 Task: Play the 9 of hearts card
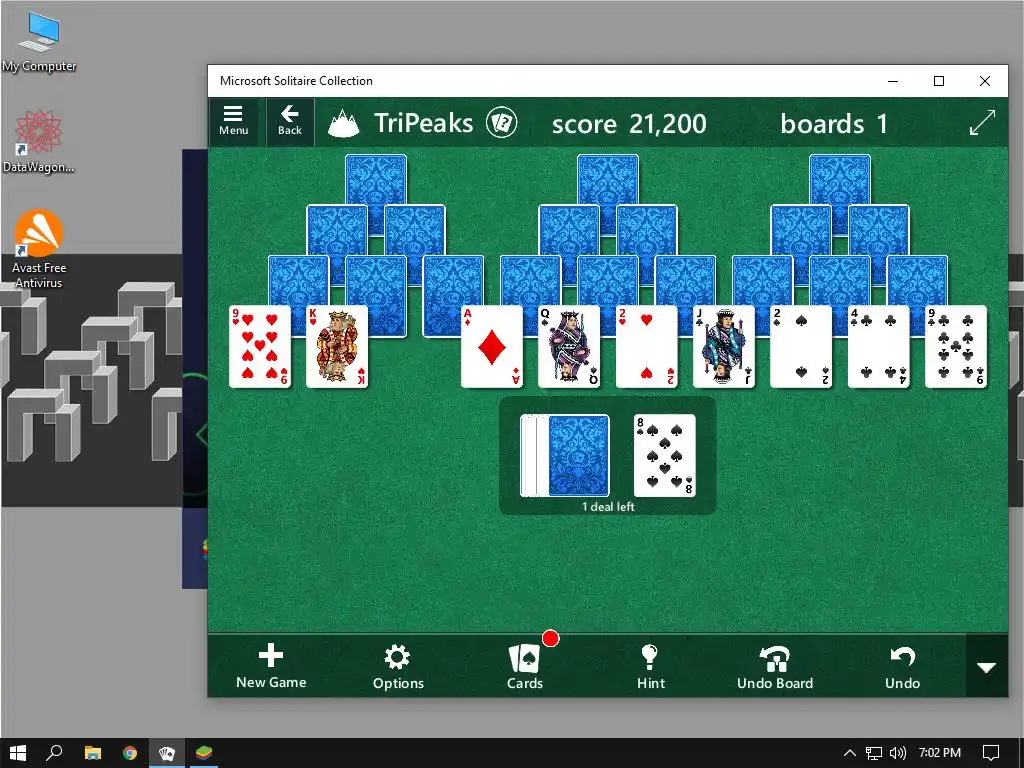tap(260, 347)
